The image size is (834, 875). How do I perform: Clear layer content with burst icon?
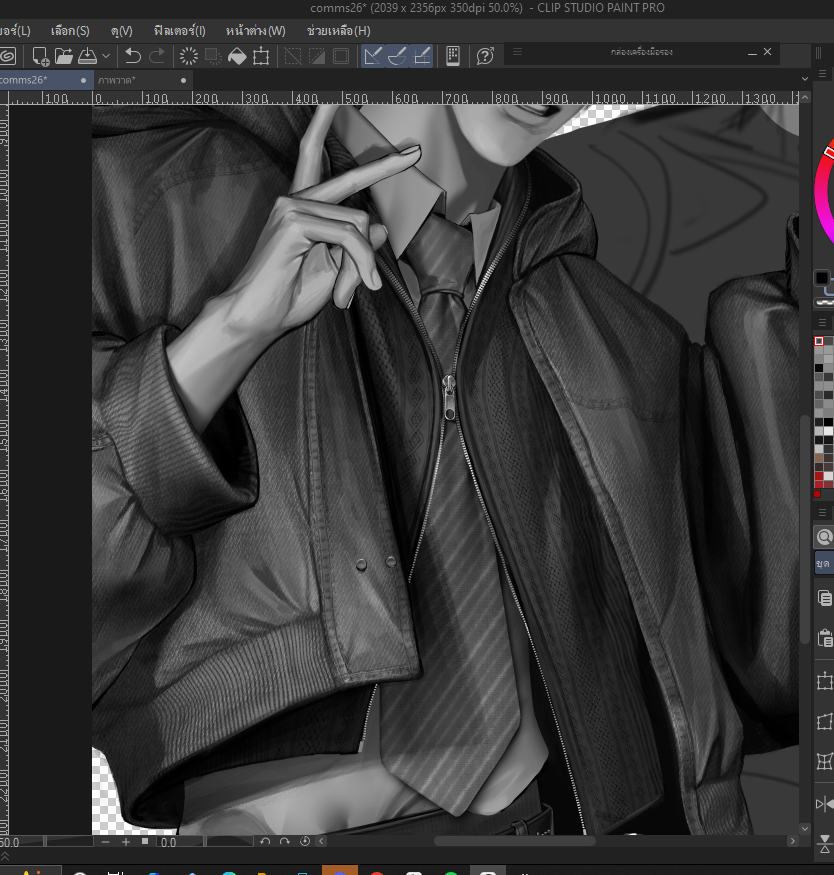pyautogui.click(x=189, y=56)
